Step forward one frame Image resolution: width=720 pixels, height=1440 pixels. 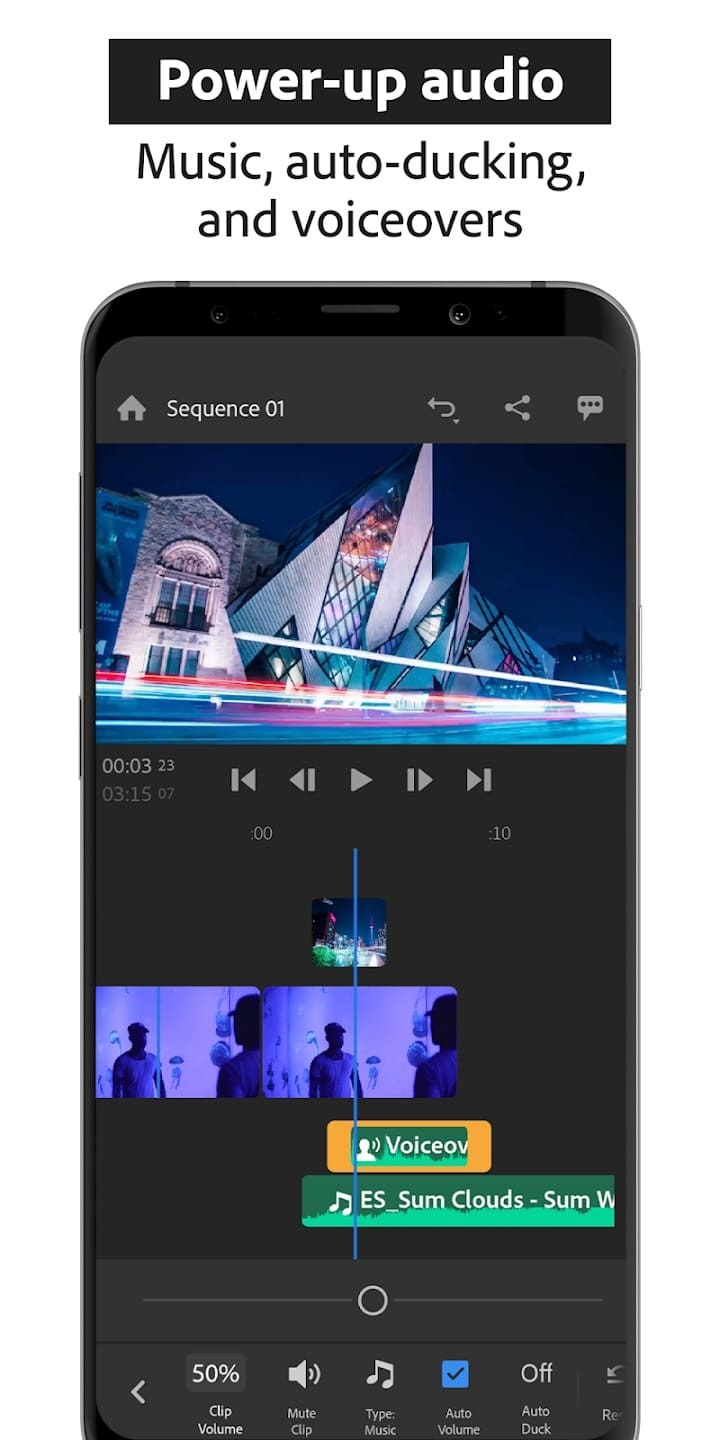419,780
